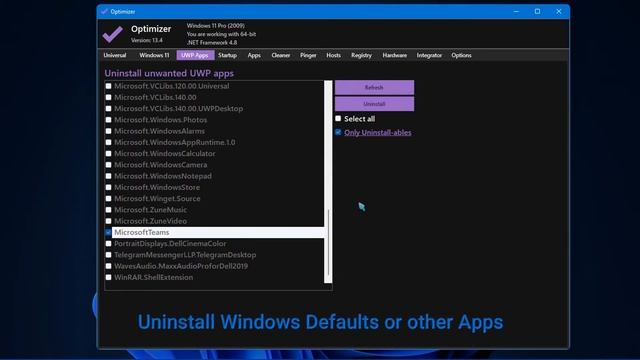Switch to the Registry tab
This screenshot has height=360, width=640.
click(x=361, y=55)
